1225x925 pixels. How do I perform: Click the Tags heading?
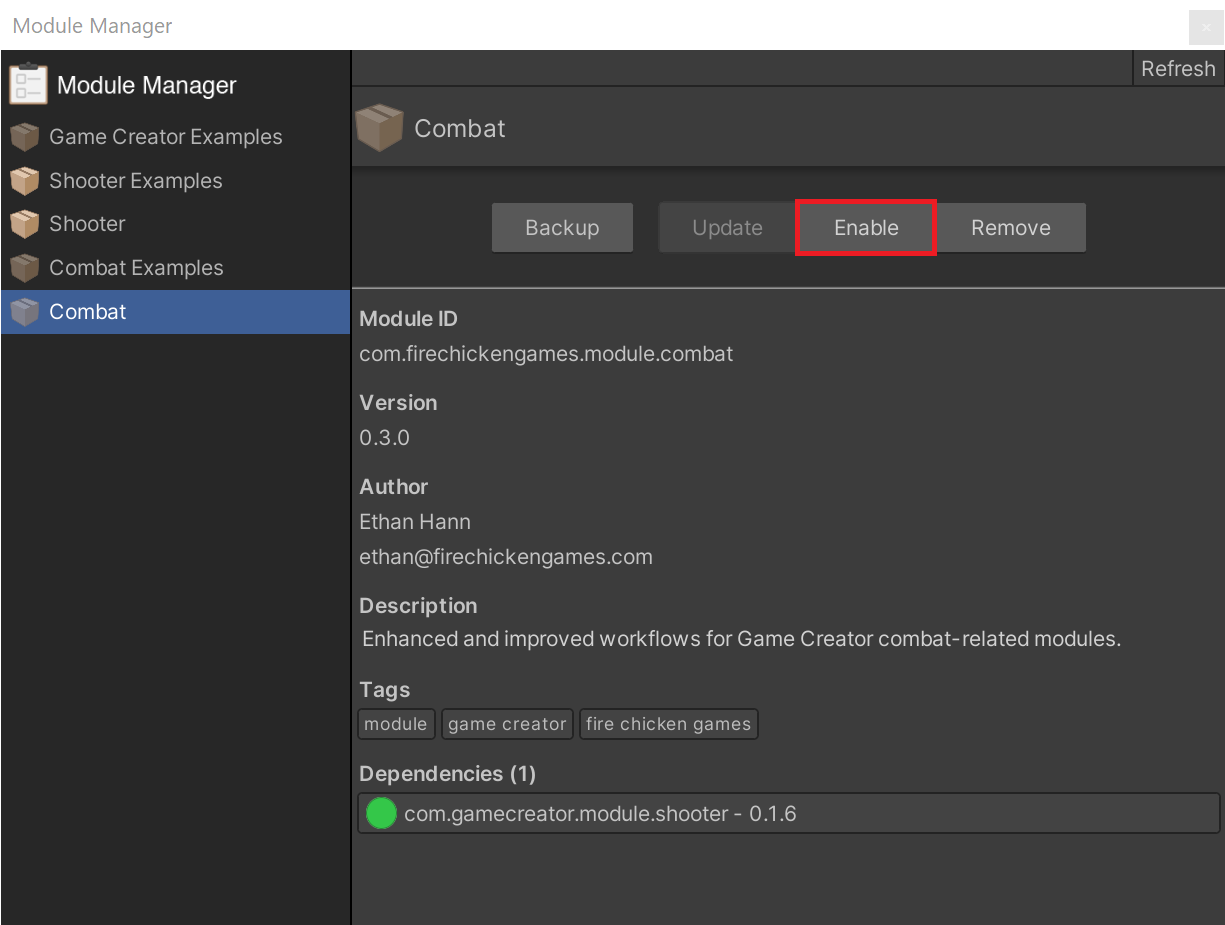click(x=385, y=690)
